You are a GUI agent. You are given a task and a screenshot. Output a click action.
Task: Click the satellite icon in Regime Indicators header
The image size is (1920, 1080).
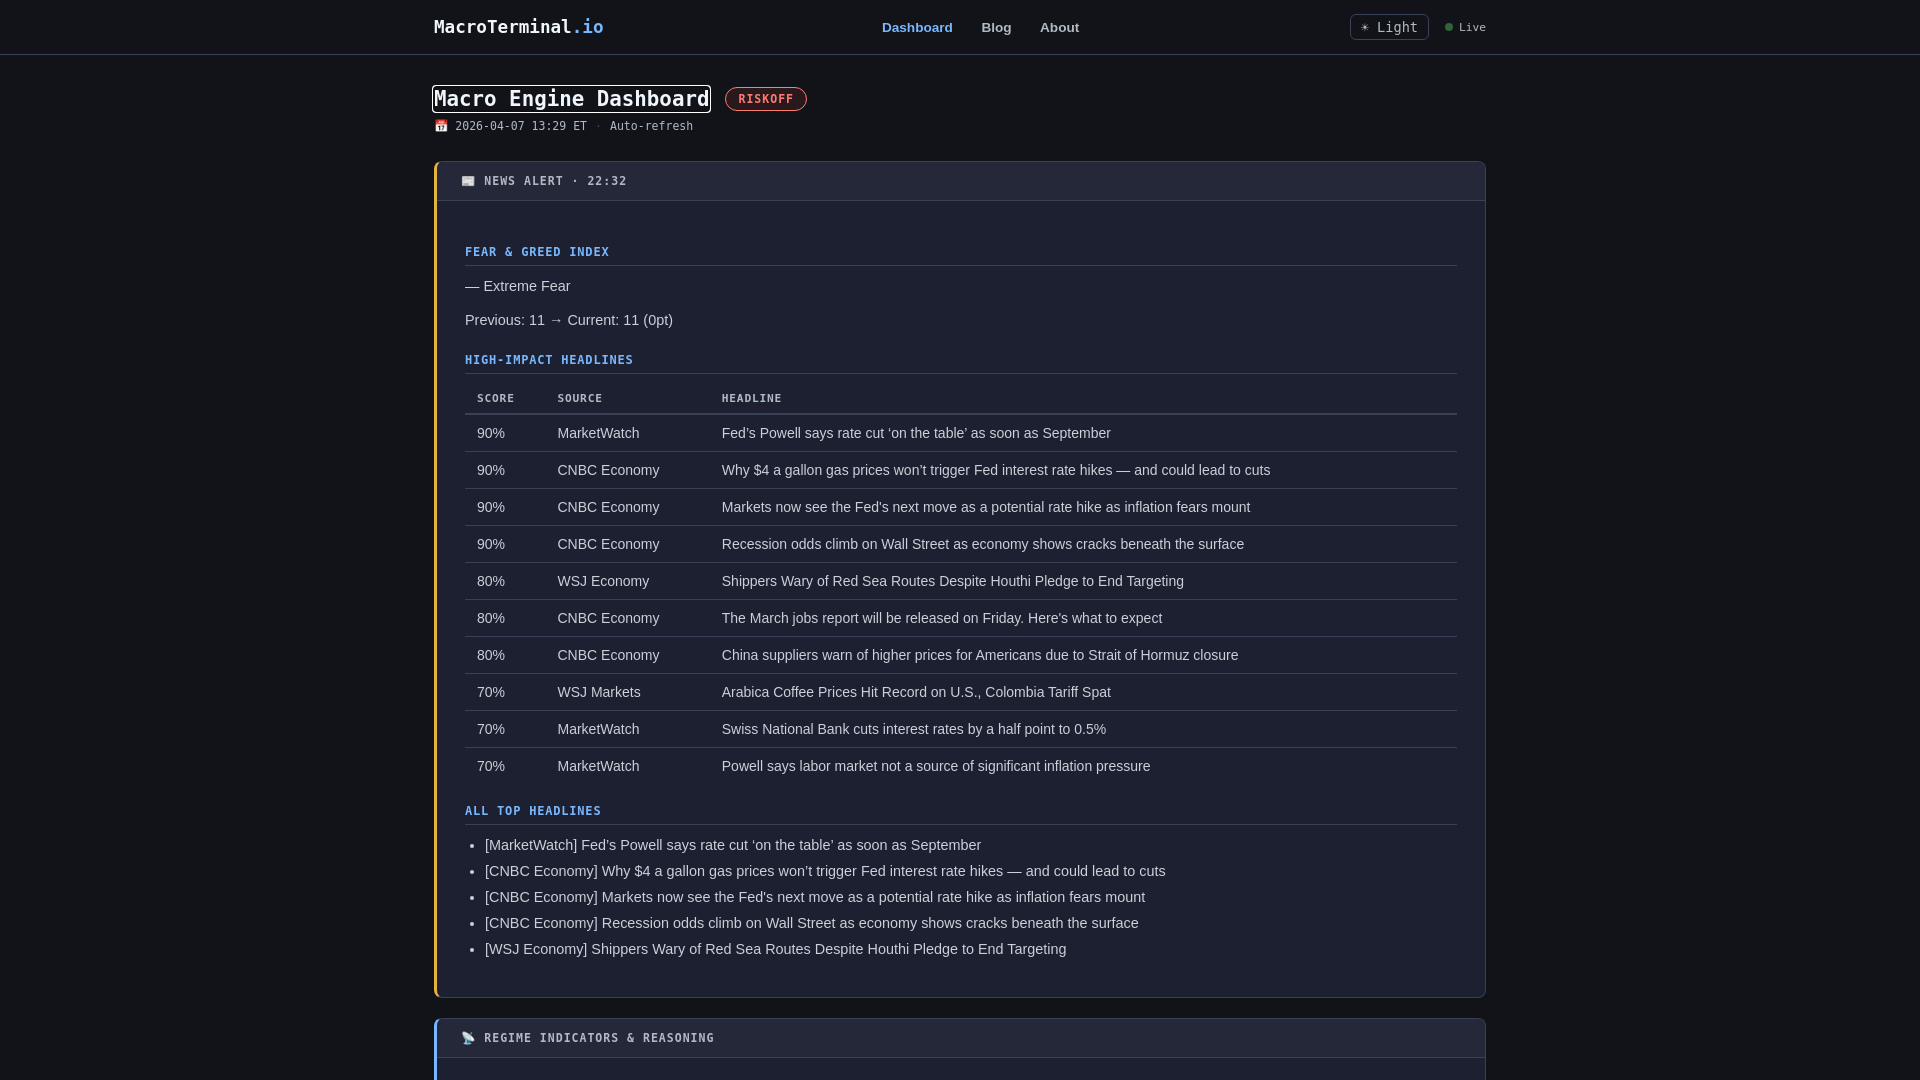[x=468, y=1038]
